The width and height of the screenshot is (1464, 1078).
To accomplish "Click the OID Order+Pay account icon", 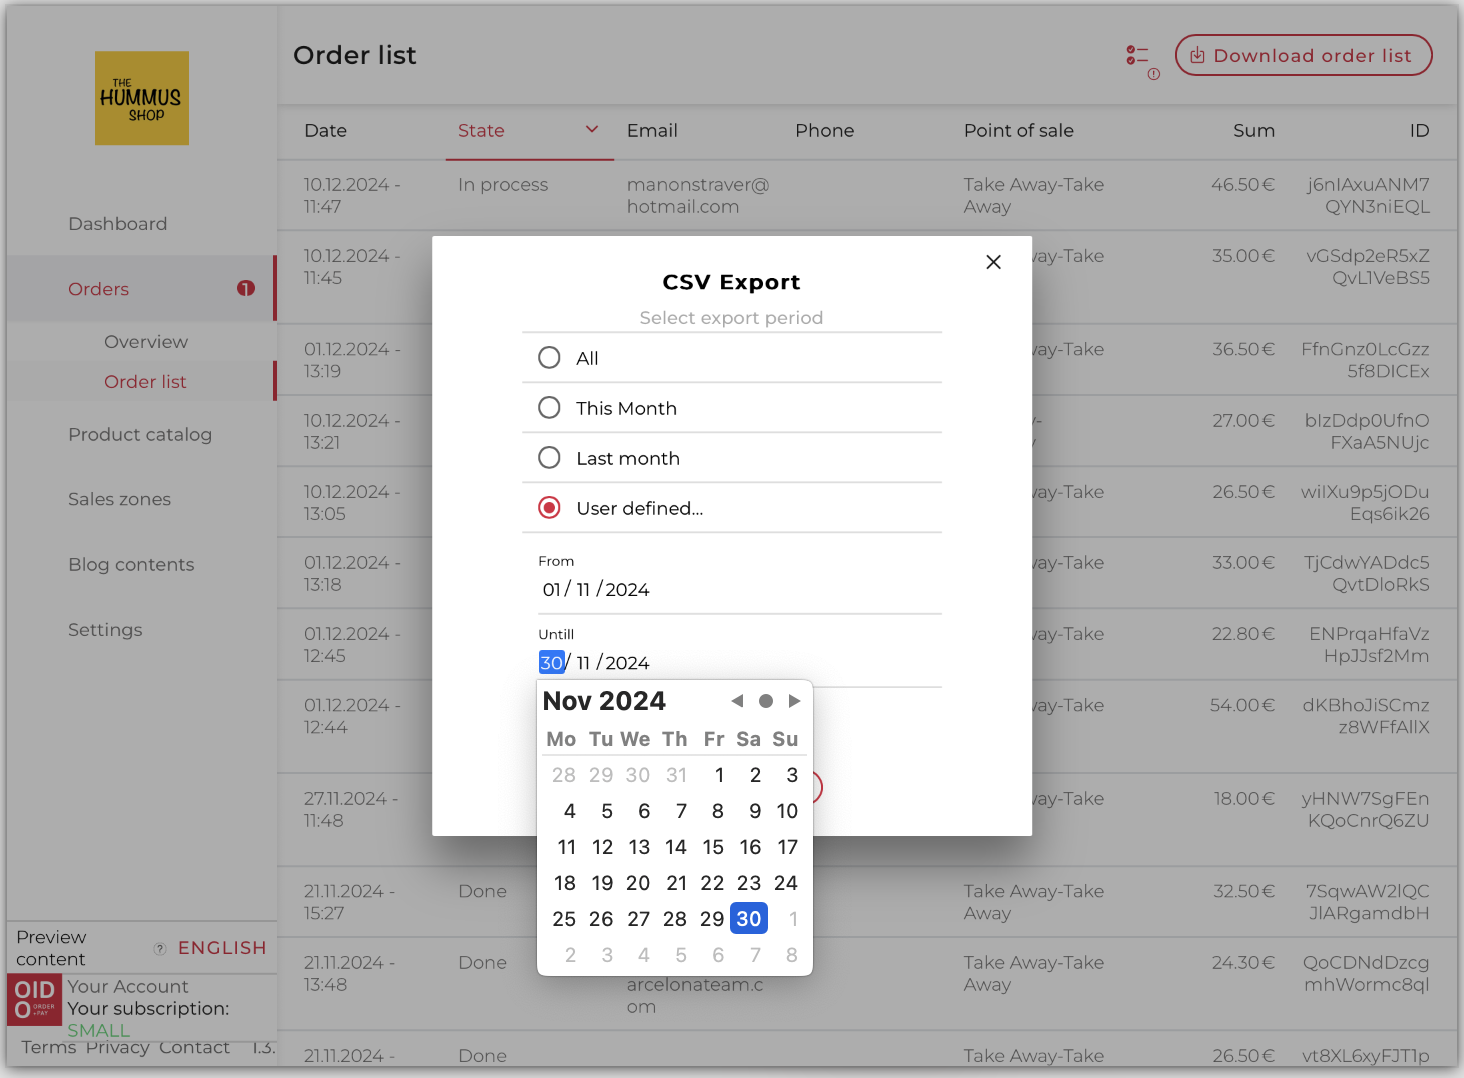I will 35,1000.
